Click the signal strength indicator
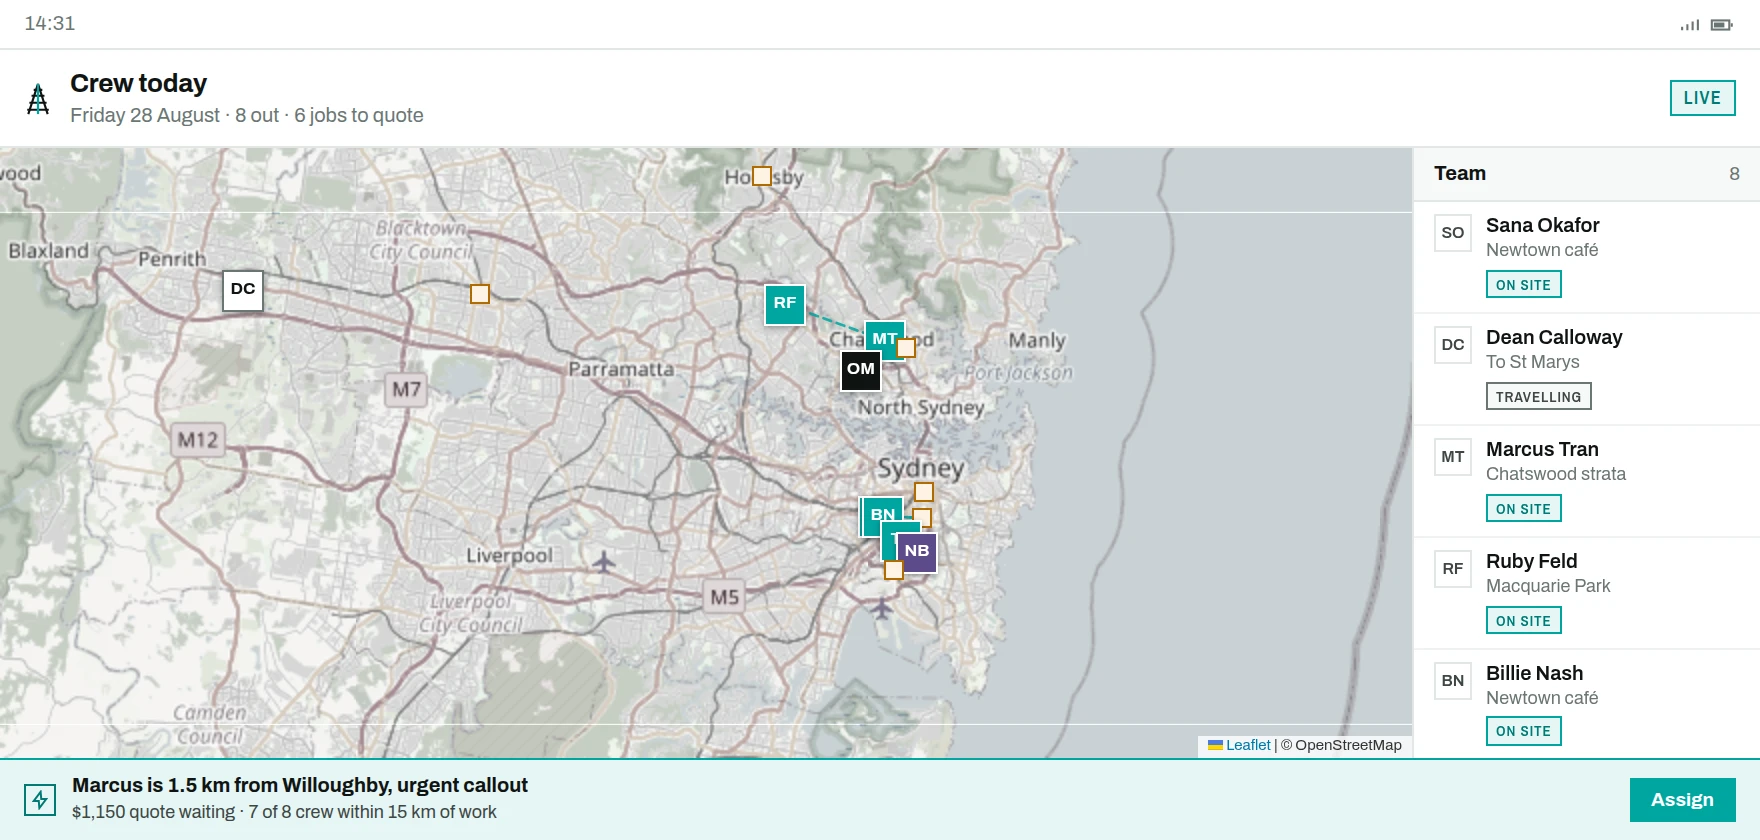 (1690, 25)
